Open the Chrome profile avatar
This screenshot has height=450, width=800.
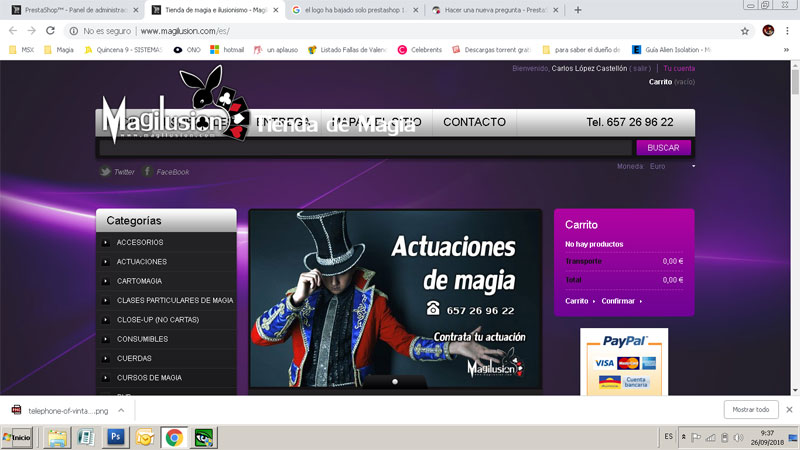pos(768,31)
